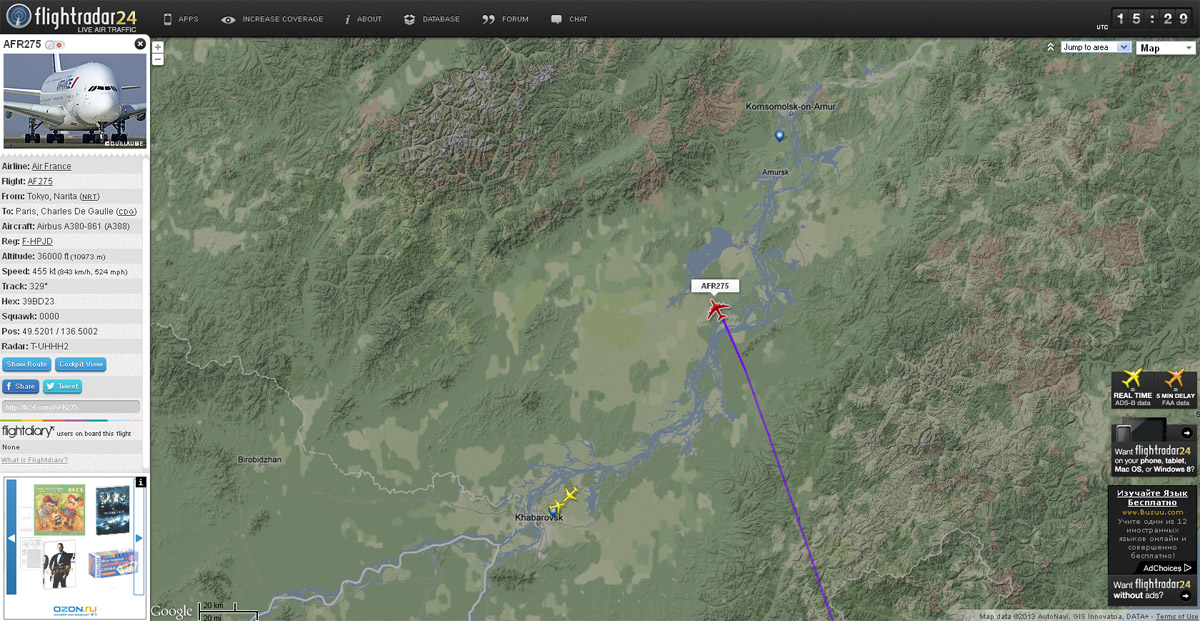The image size is (1200, 621).
Task: Click the fr24.com/AFR275 URL field
Action: (x=70, y=407)
